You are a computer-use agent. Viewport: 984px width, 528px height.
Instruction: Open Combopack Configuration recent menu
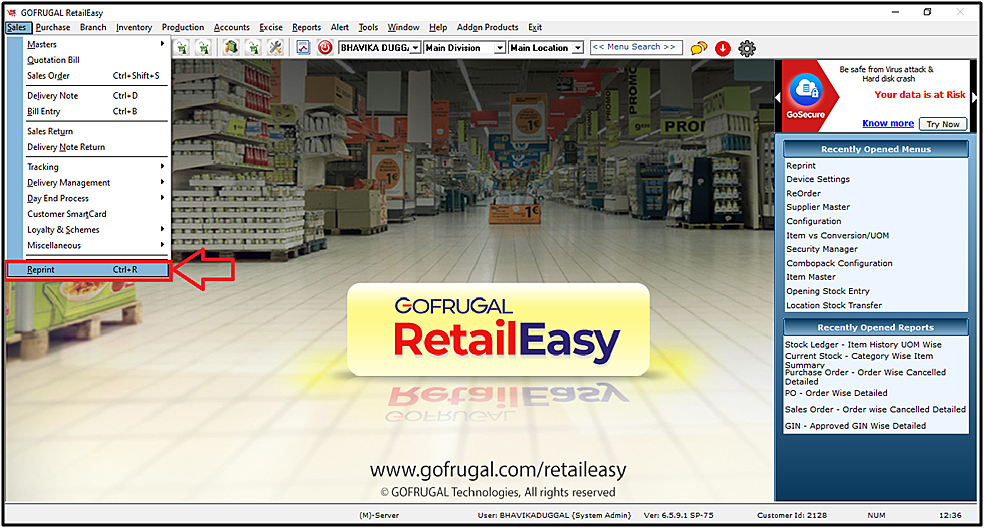[x=839, y=263]
